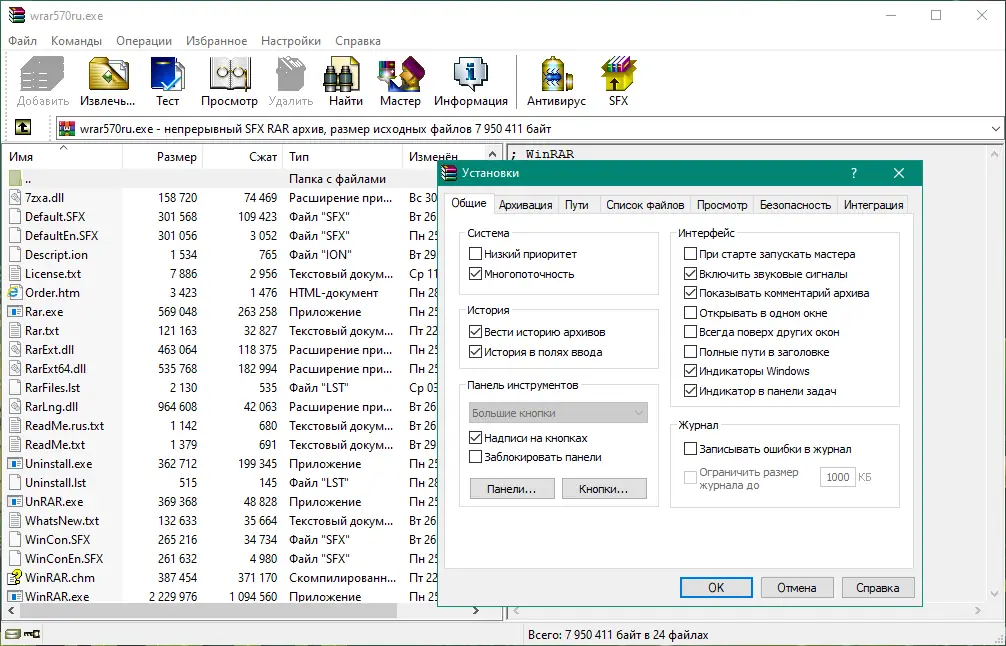Check Всегда поверх других окон
1006x646 pixels.
[690, 332]
